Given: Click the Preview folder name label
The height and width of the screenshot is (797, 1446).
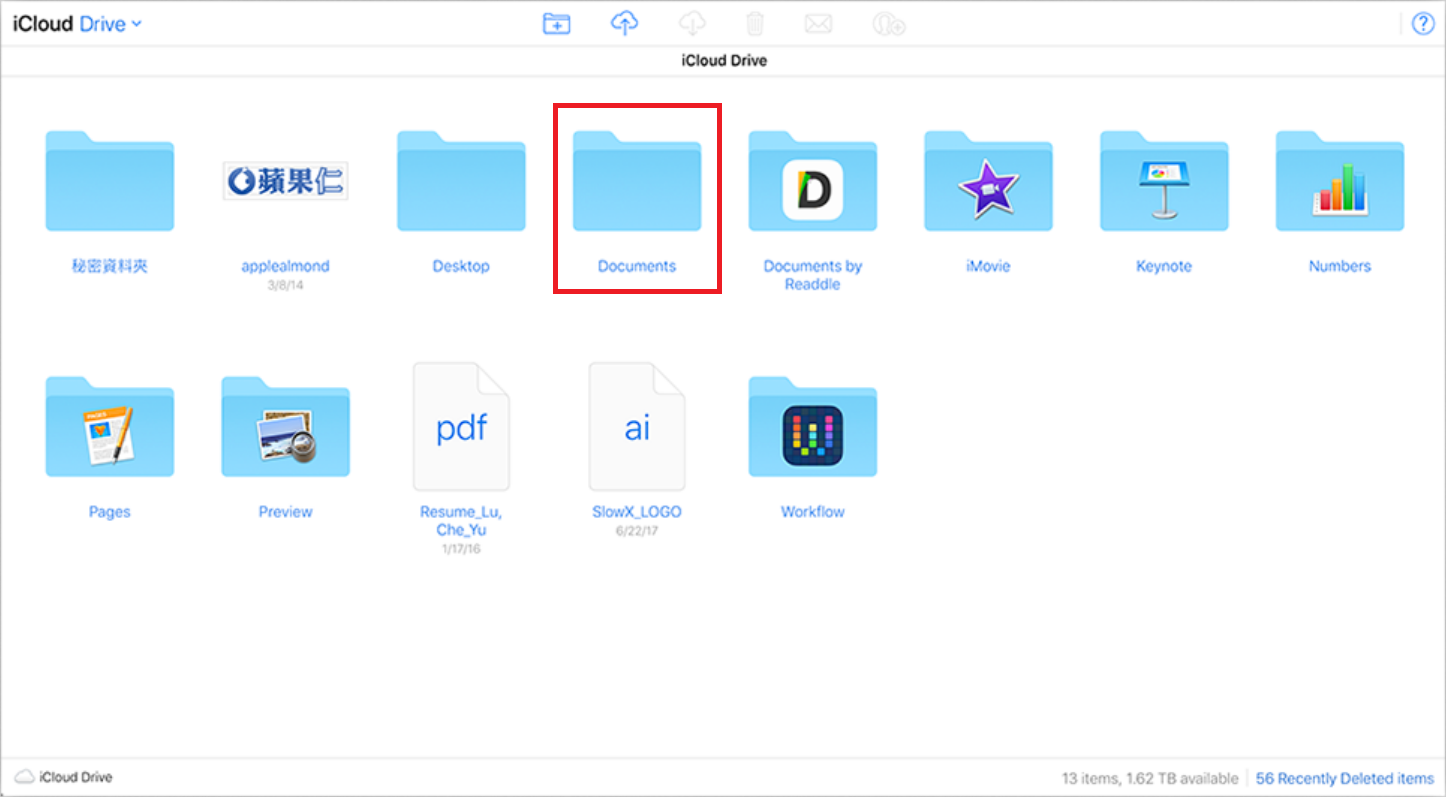Looking at the screenshot, I should pos(286,512).
